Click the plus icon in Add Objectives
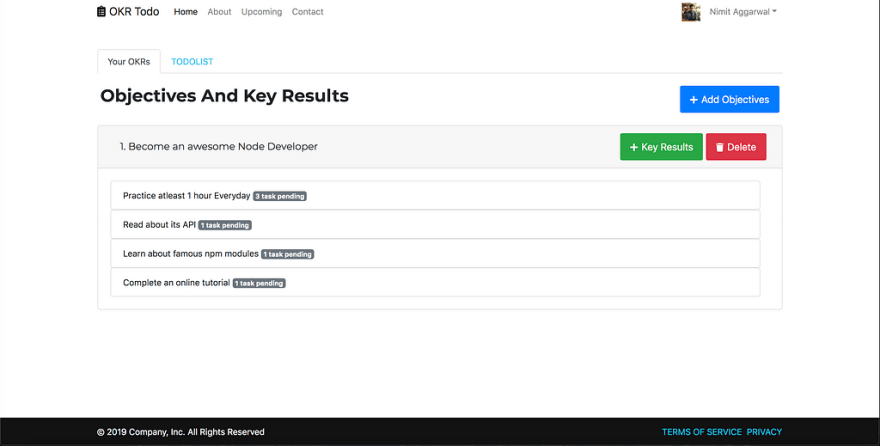 point(694,100)
